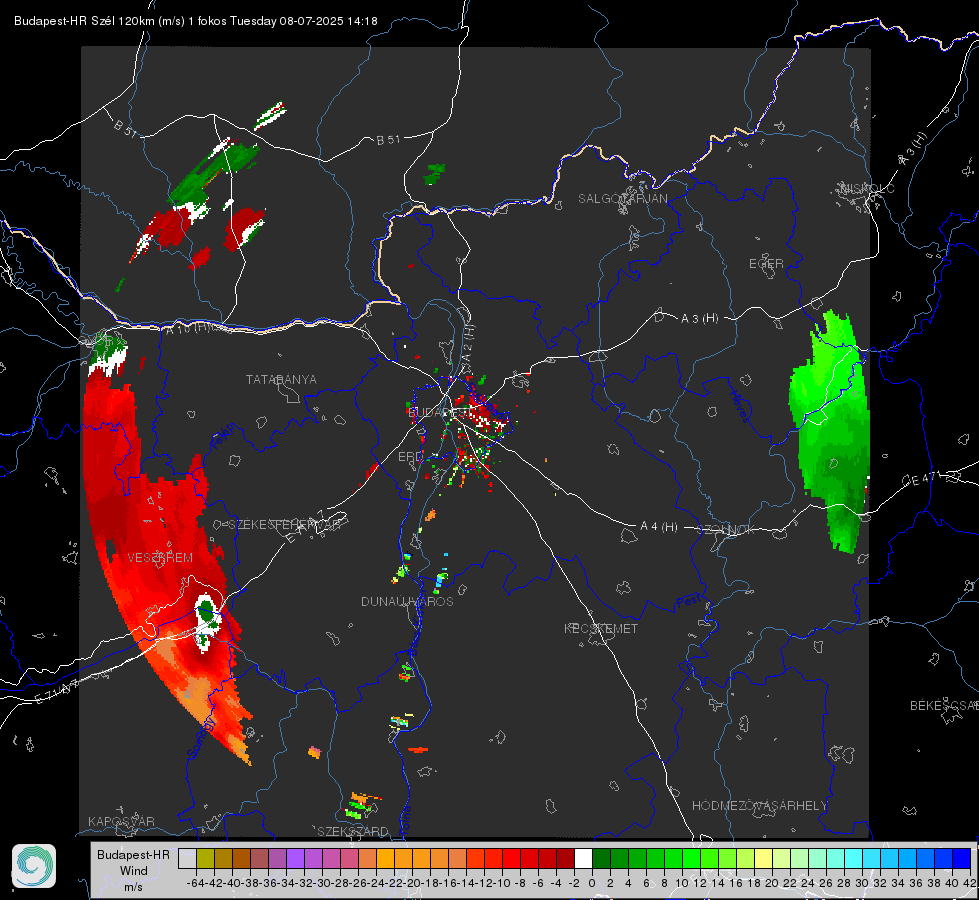Click the white 0 m/s legend swatch

[583, 858]
